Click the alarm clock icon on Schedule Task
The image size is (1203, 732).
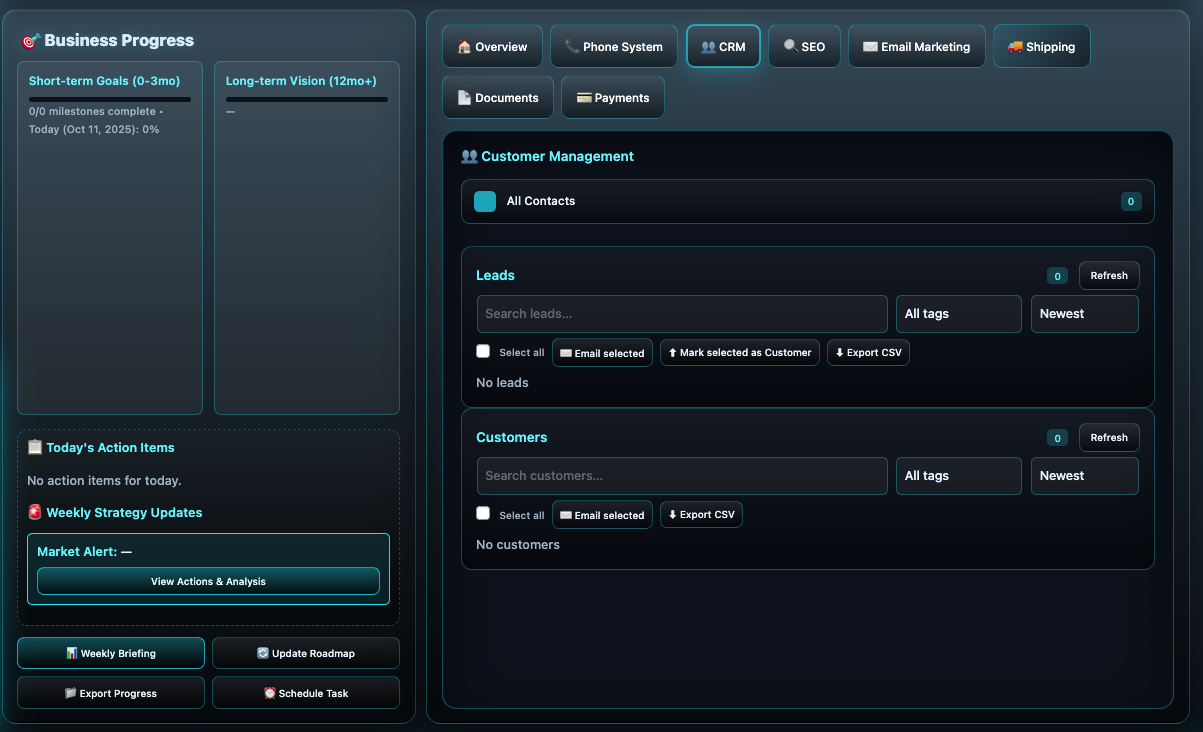[x=269, y=693]
